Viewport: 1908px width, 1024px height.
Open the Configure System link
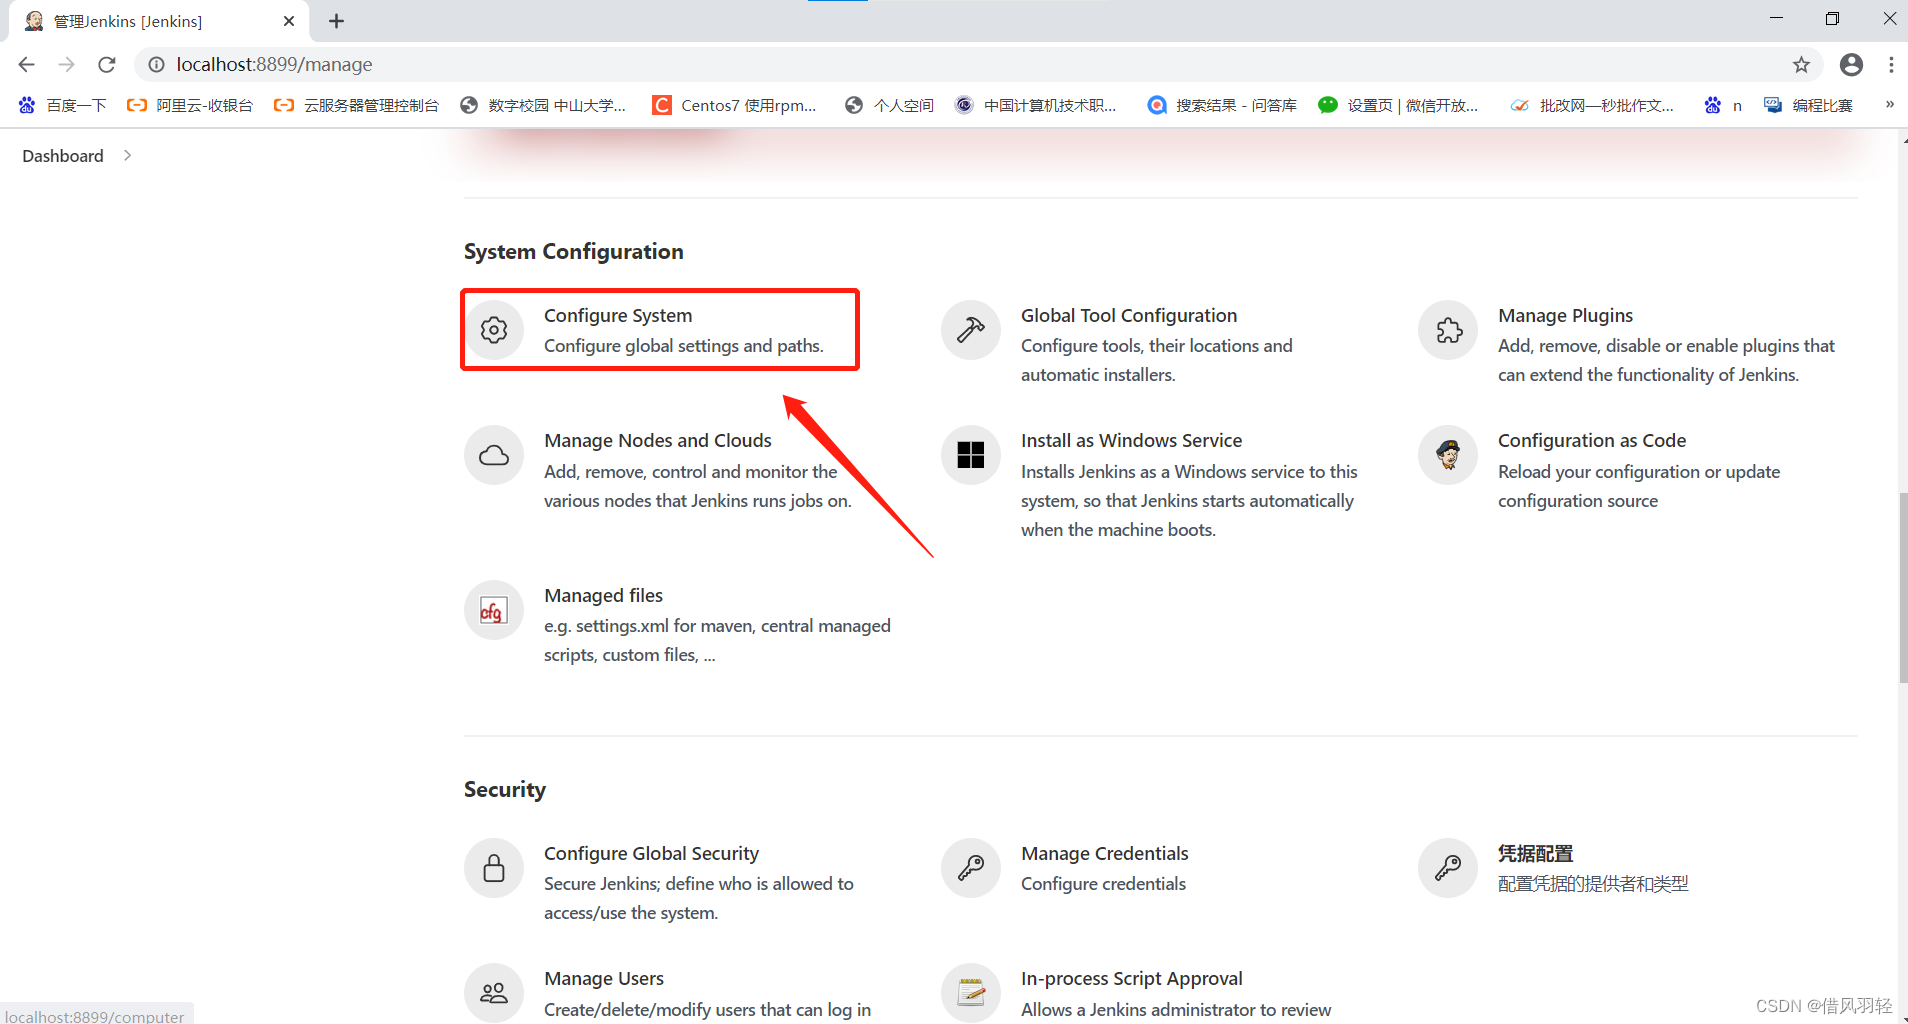coord(618,316)
